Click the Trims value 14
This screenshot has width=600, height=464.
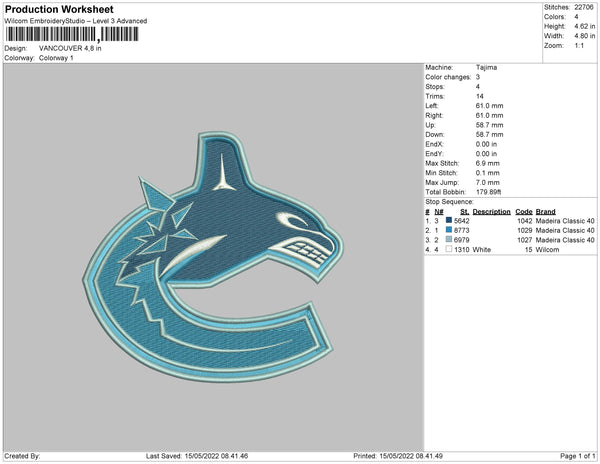tap(479, 96)
